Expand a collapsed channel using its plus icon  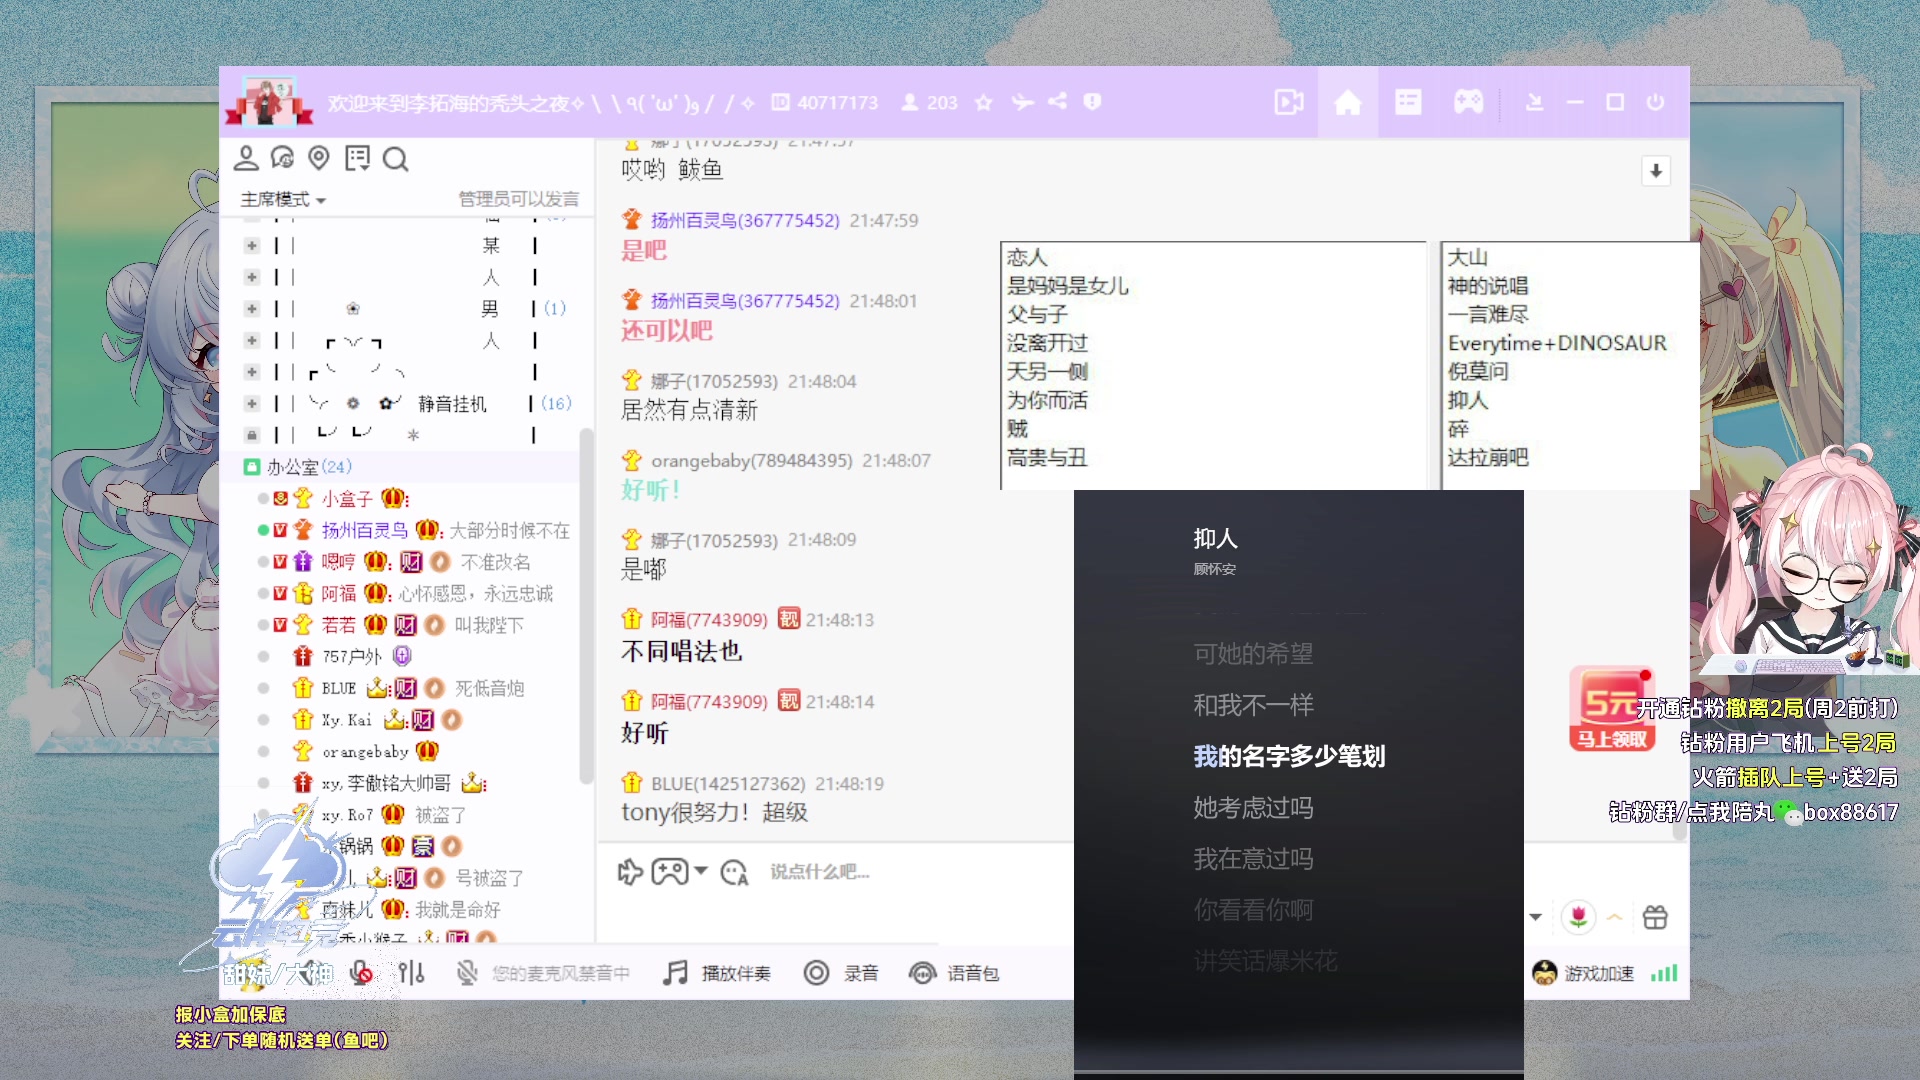[251, 245]
